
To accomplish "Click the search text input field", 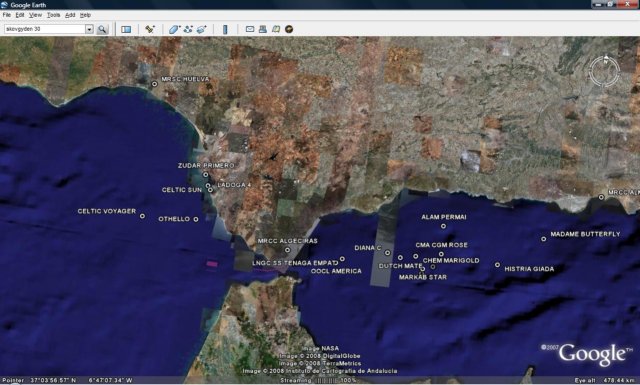I will 44,29.
